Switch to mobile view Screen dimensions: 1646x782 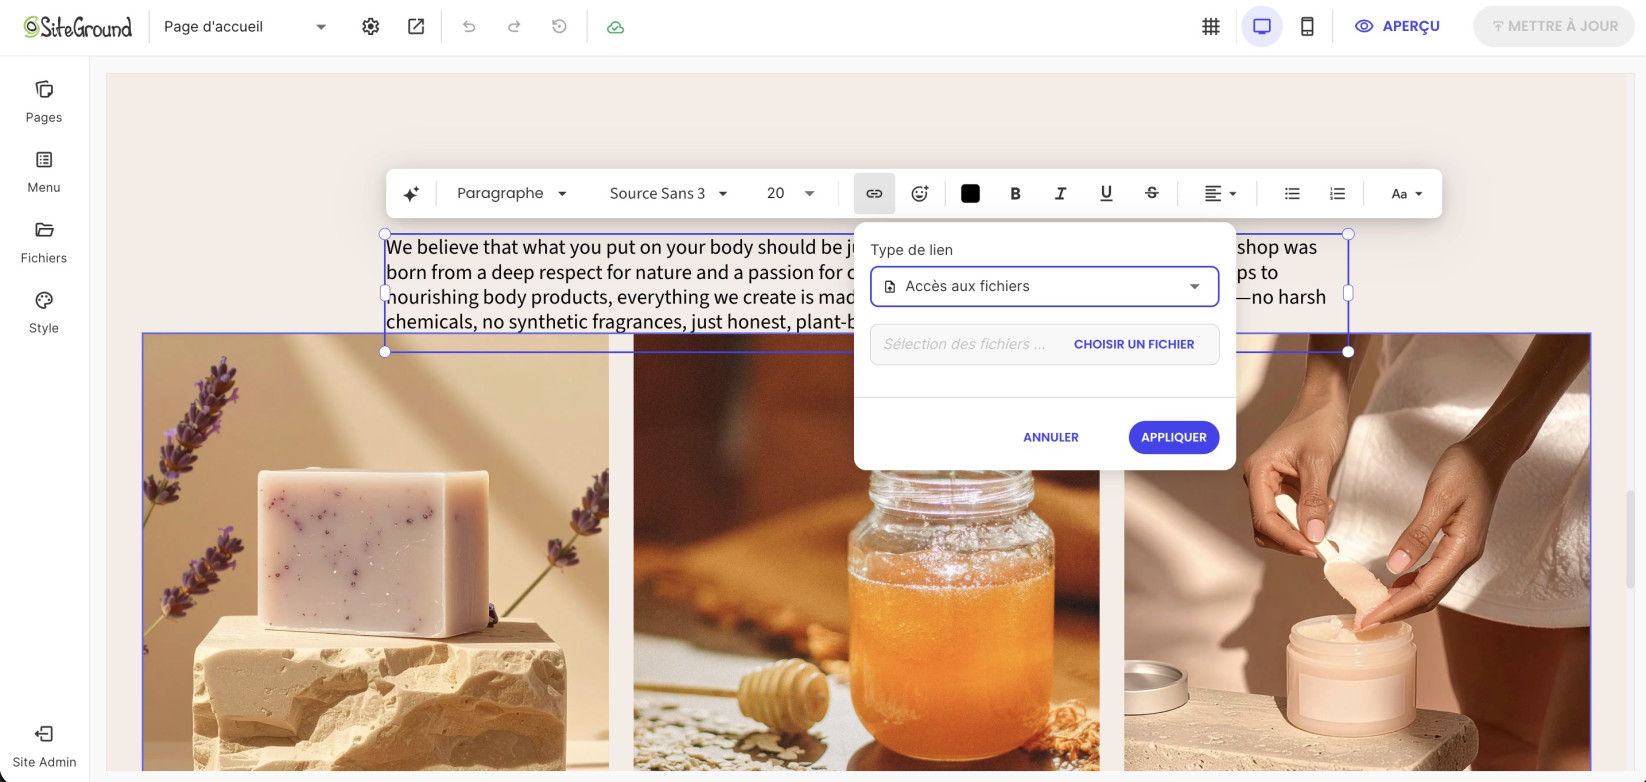coord(1307,27)
